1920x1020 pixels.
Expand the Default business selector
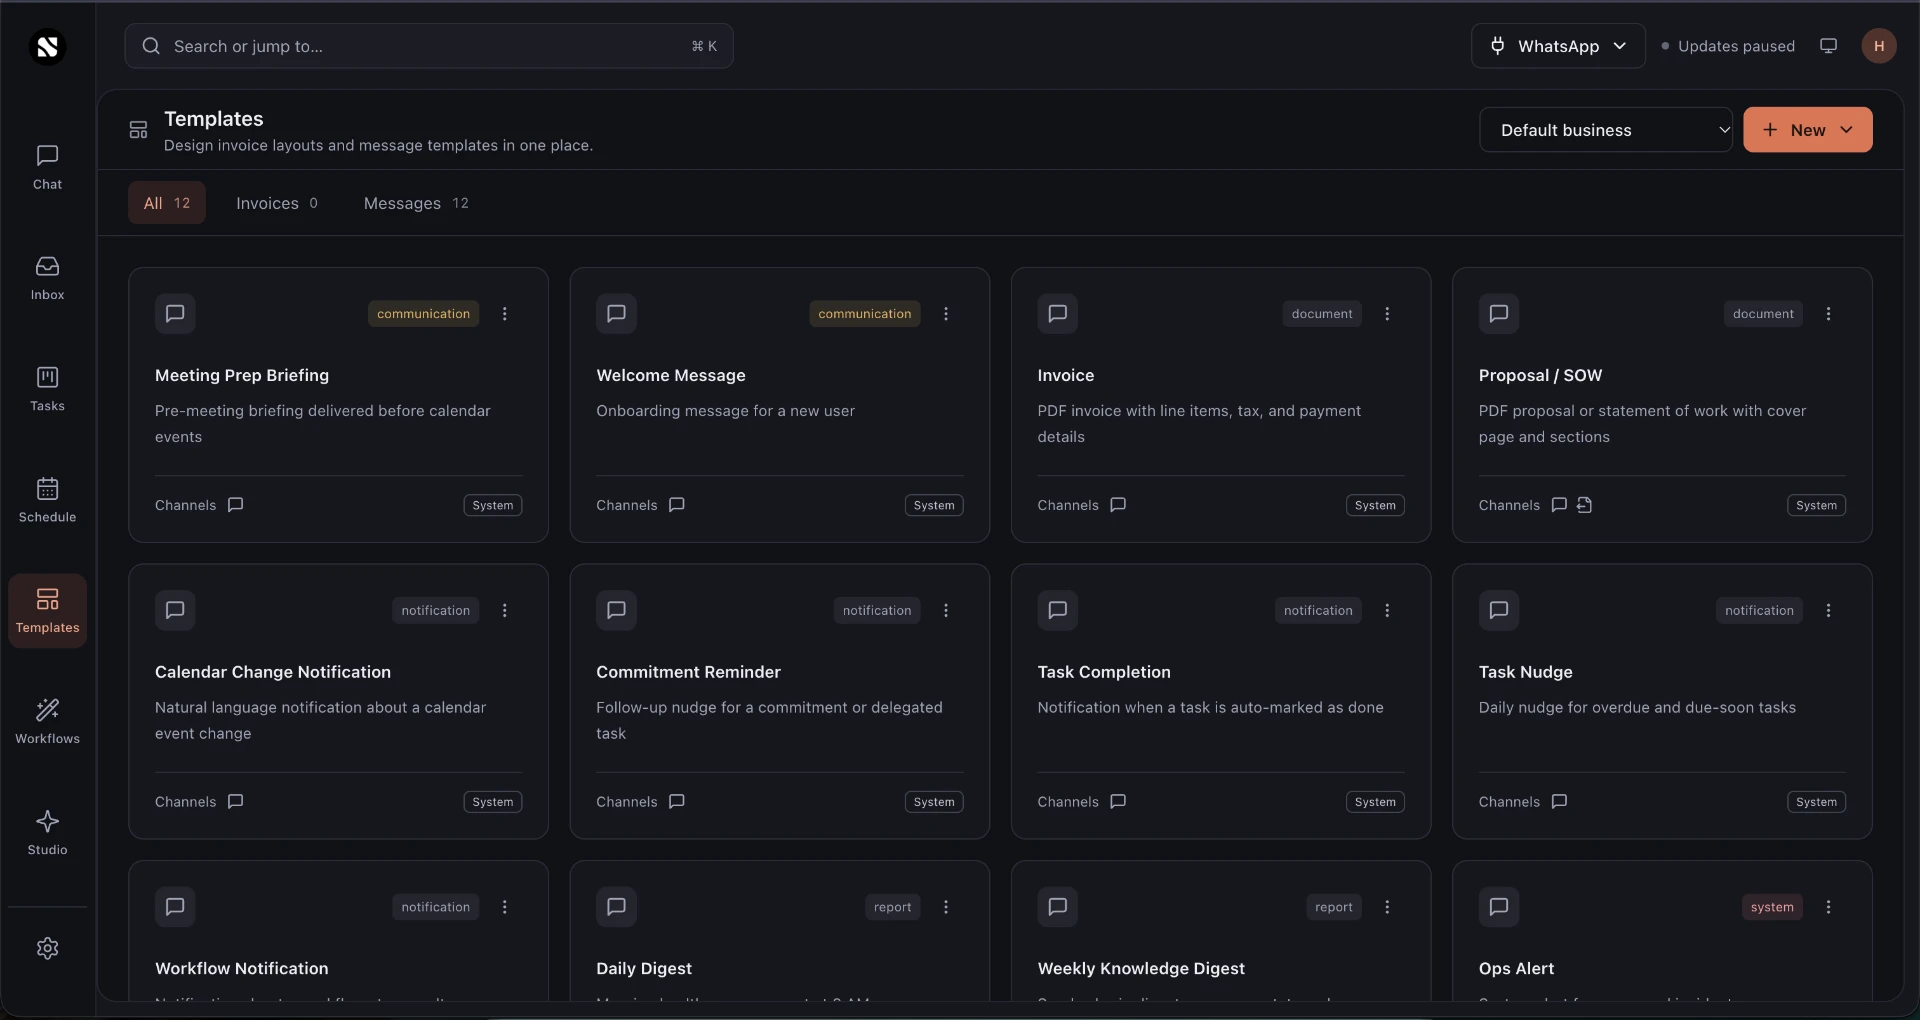tap(1606, 130)
